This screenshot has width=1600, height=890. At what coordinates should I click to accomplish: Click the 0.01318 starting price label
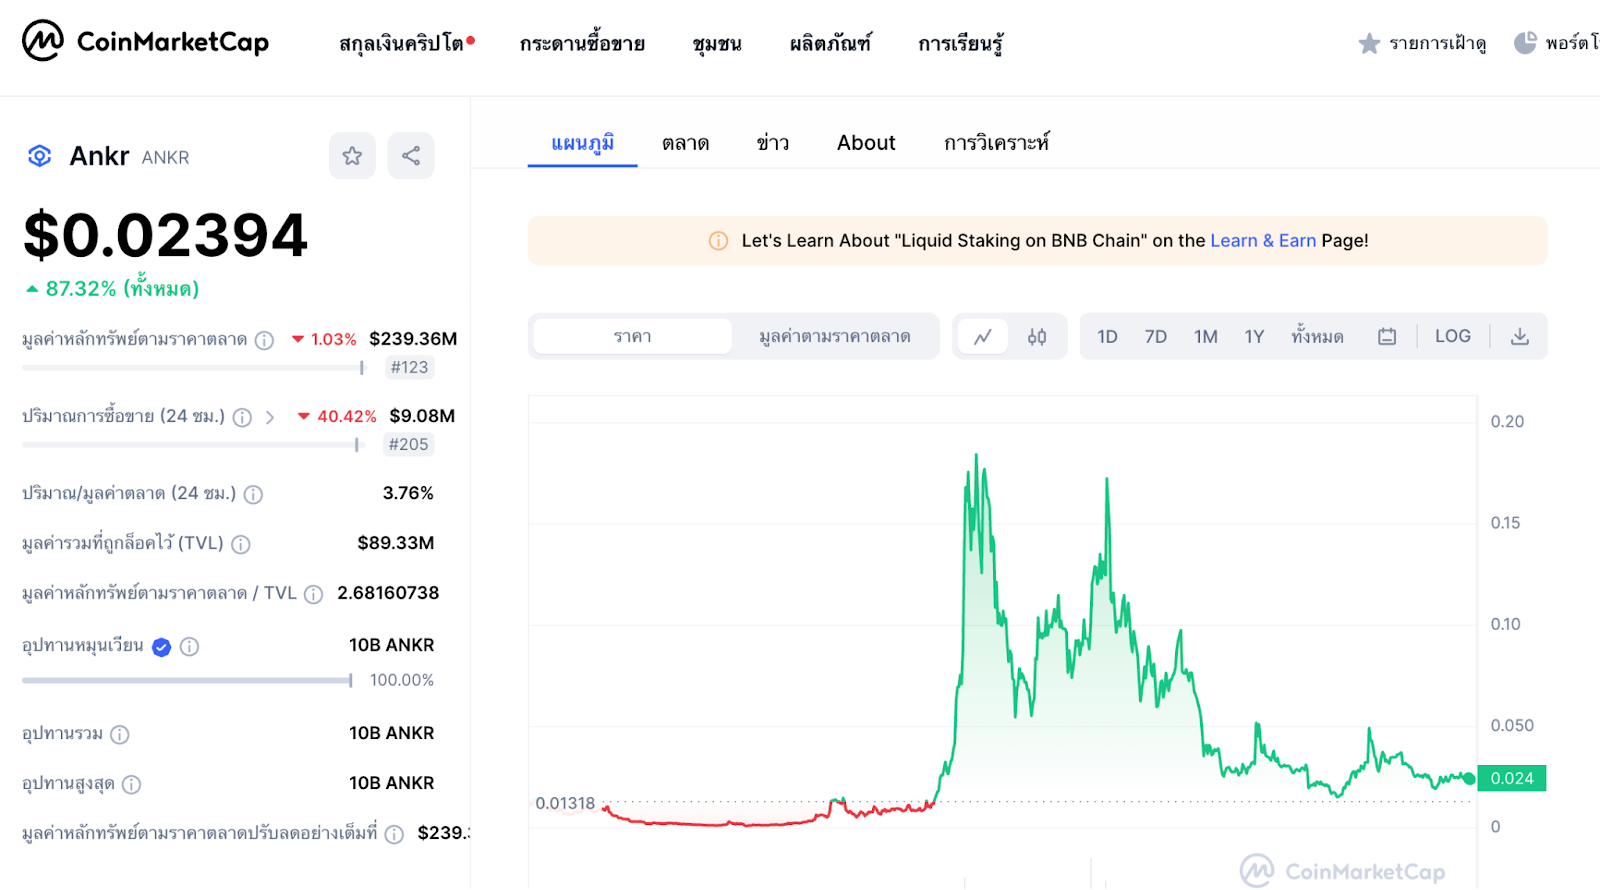click(565, 803)
